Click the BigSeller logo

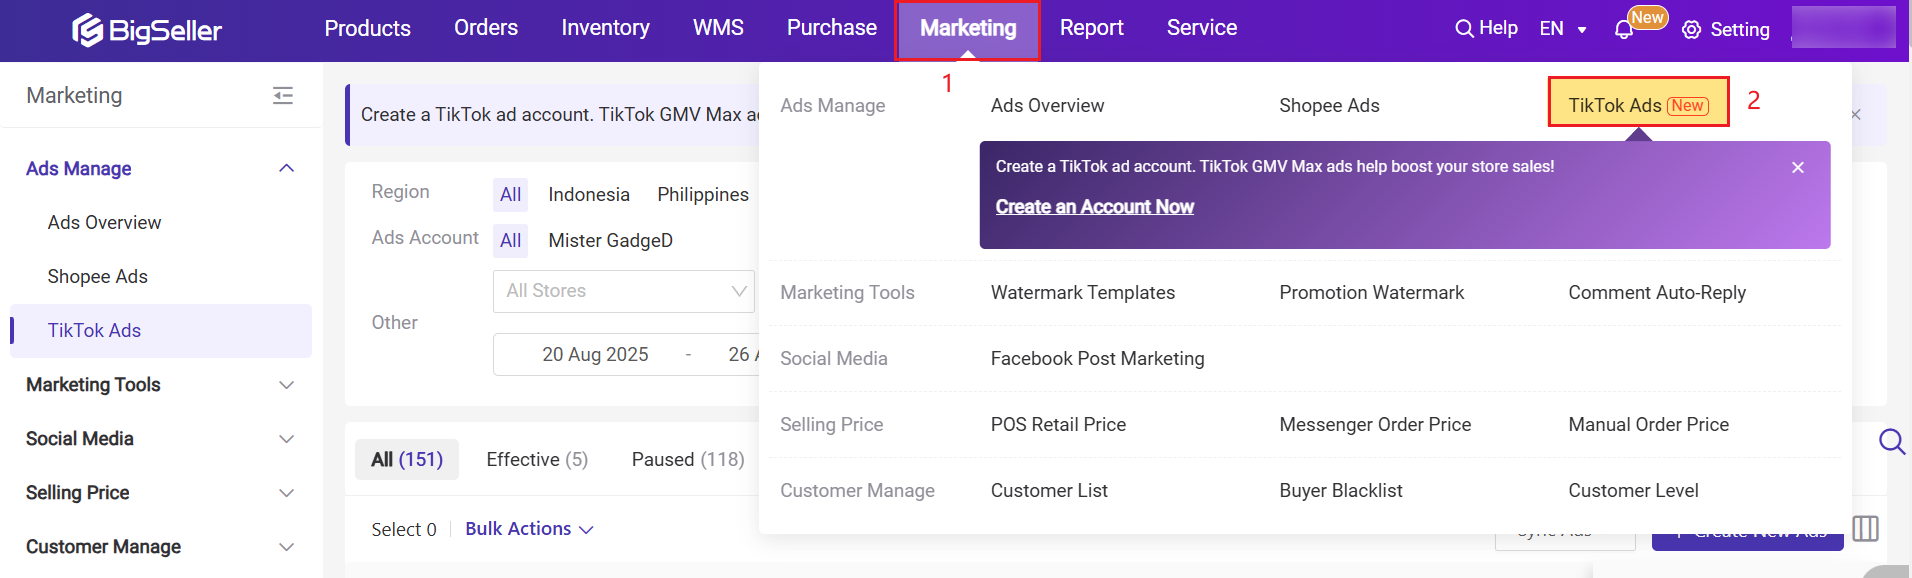pyautogui.click(x=147, y=30)
